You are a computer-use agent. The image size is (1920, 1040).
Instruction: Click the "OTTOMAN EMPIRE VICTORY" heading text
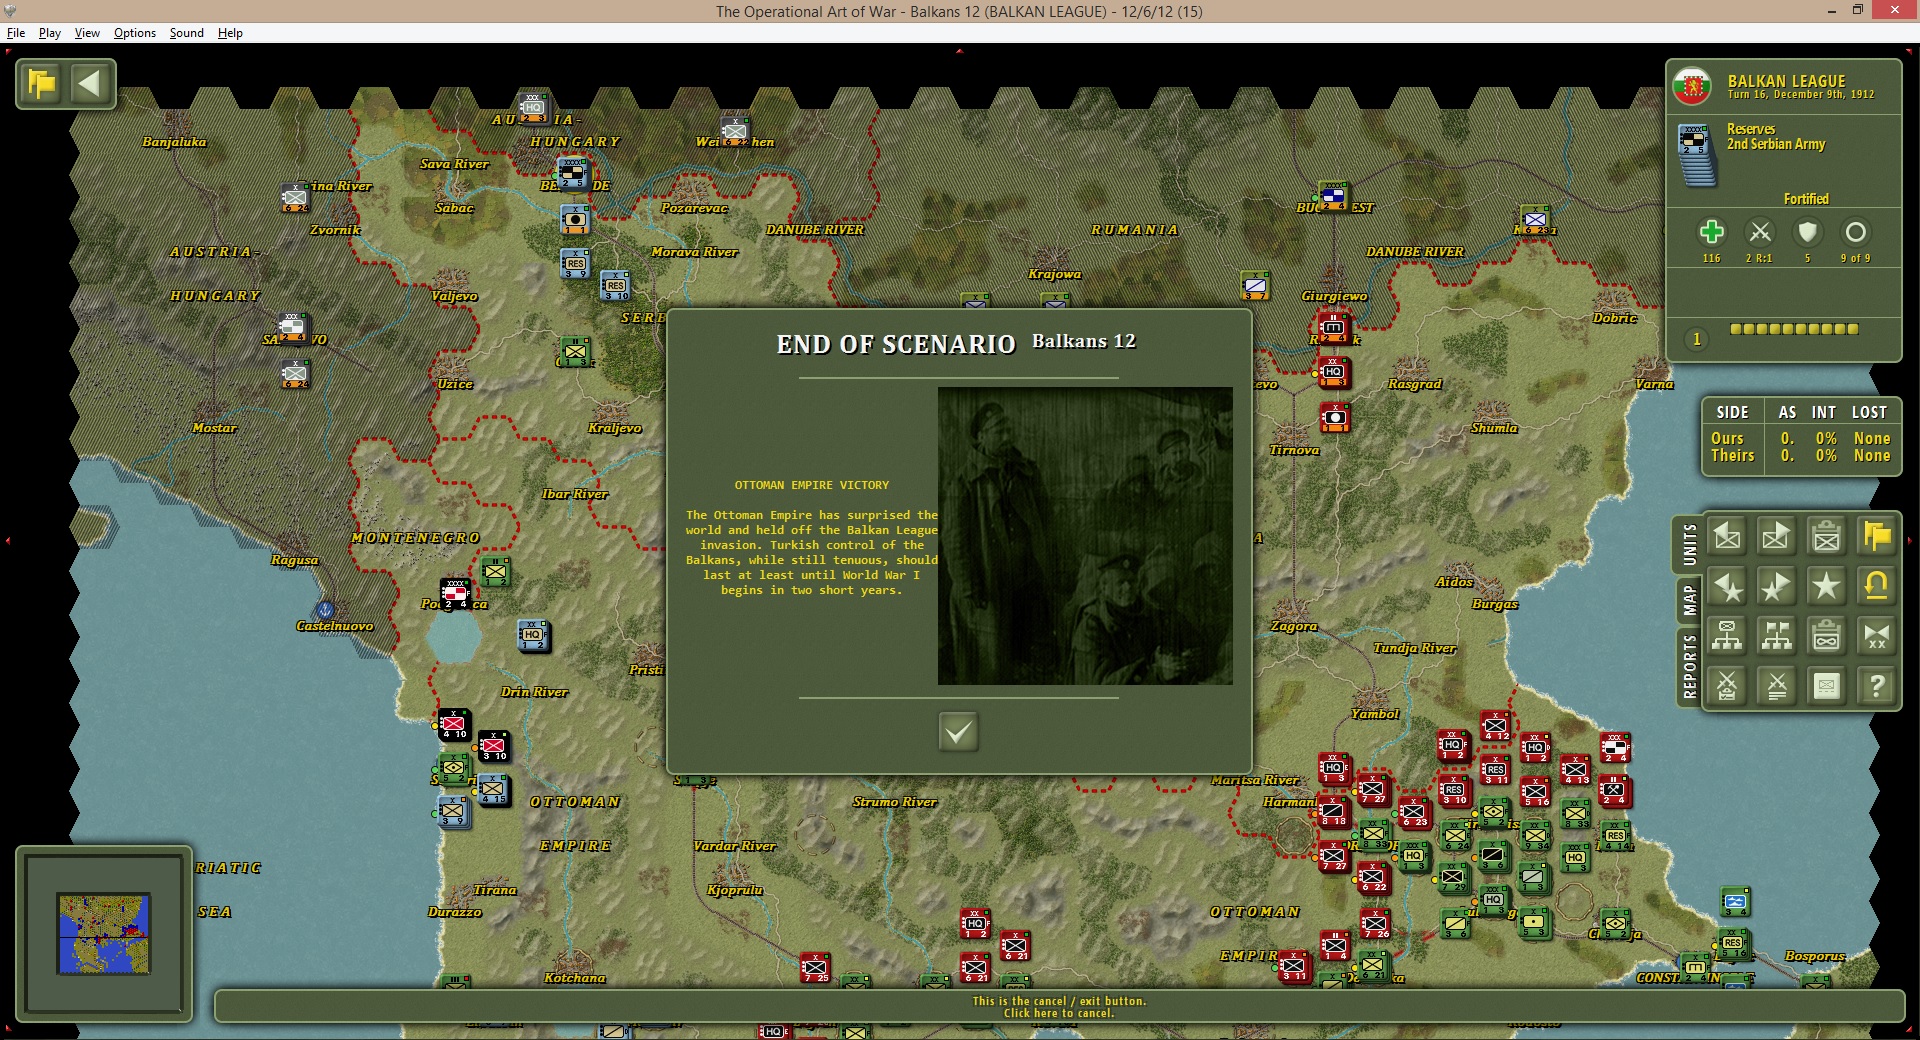812,485
